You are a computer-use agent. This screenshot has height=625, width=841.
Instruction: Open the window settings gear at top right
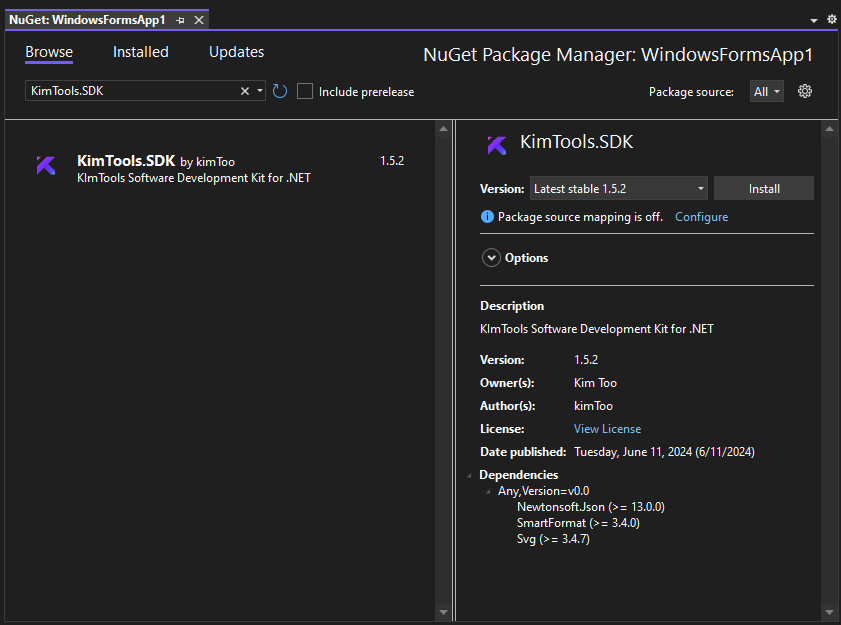831,20
